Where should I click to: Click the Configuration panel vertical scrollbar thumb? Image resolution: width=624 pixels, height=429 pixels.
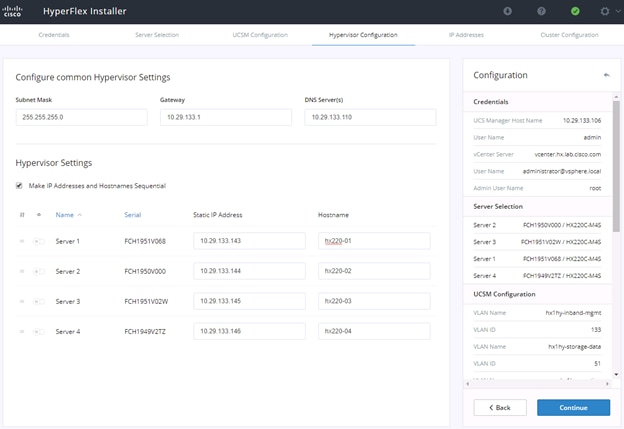pos(616,166)
